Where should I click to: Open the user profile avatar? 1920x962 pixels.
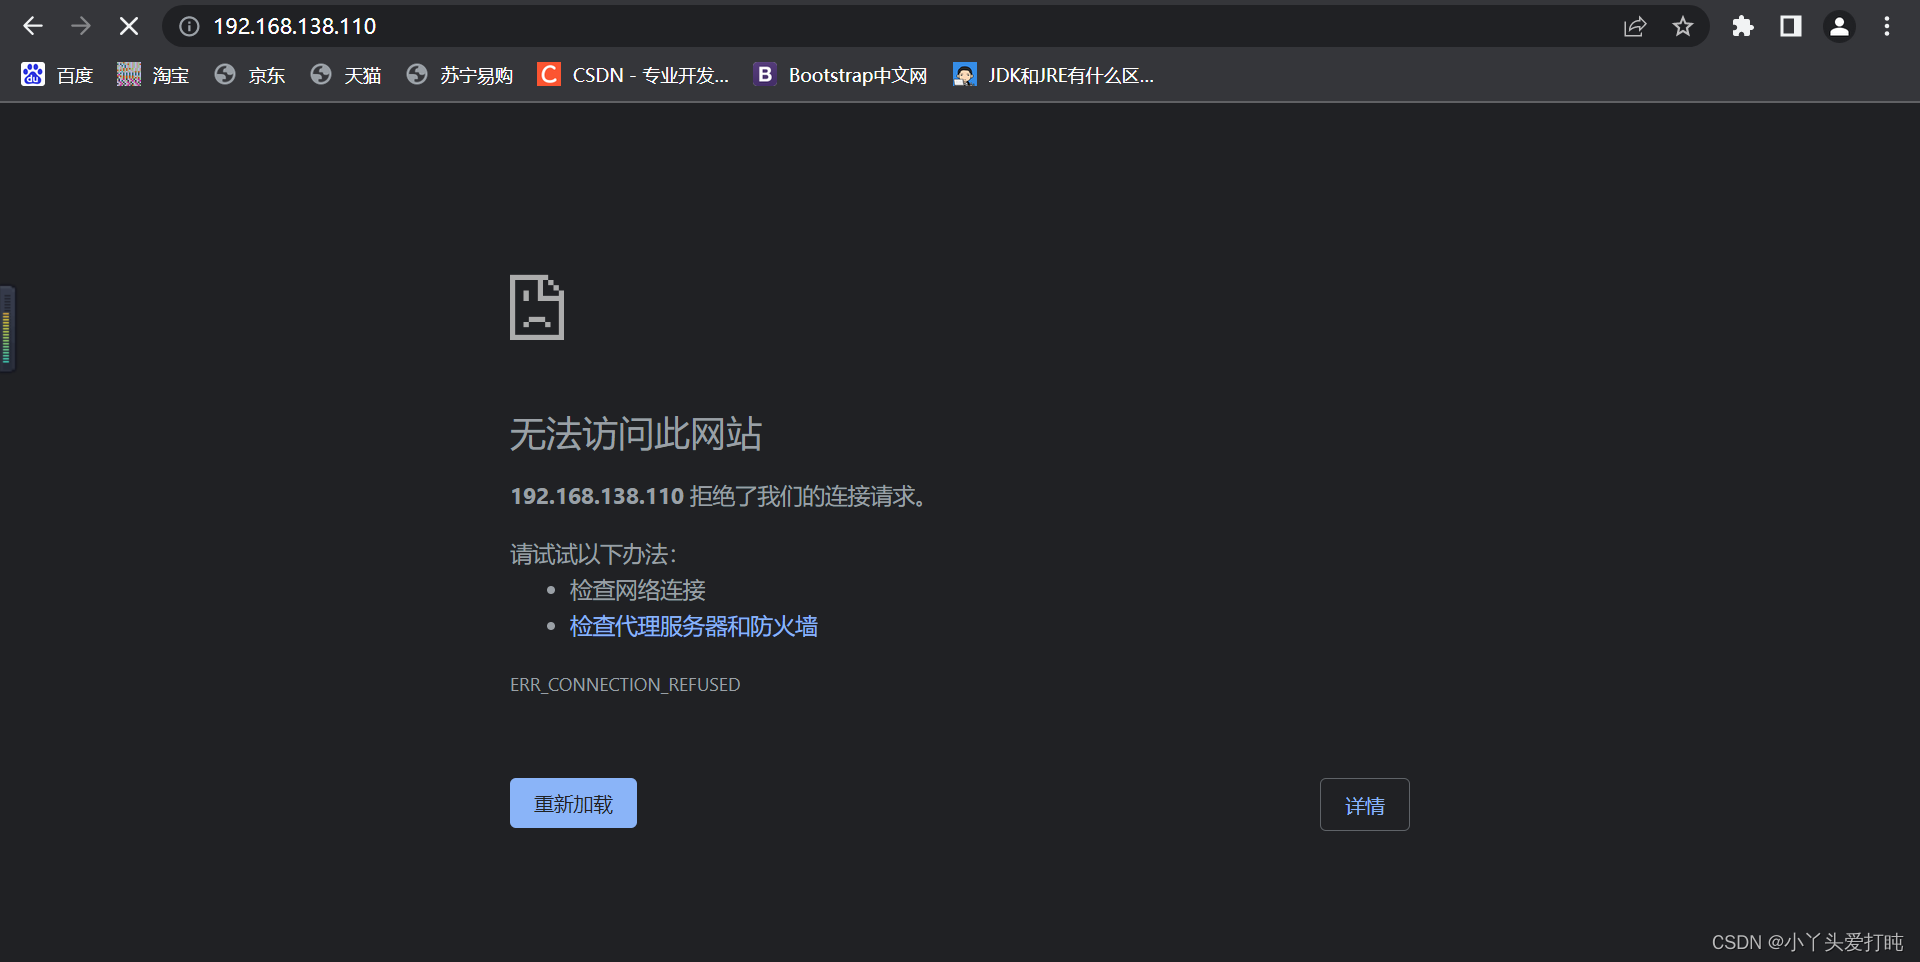click(x=1839, y=27)
